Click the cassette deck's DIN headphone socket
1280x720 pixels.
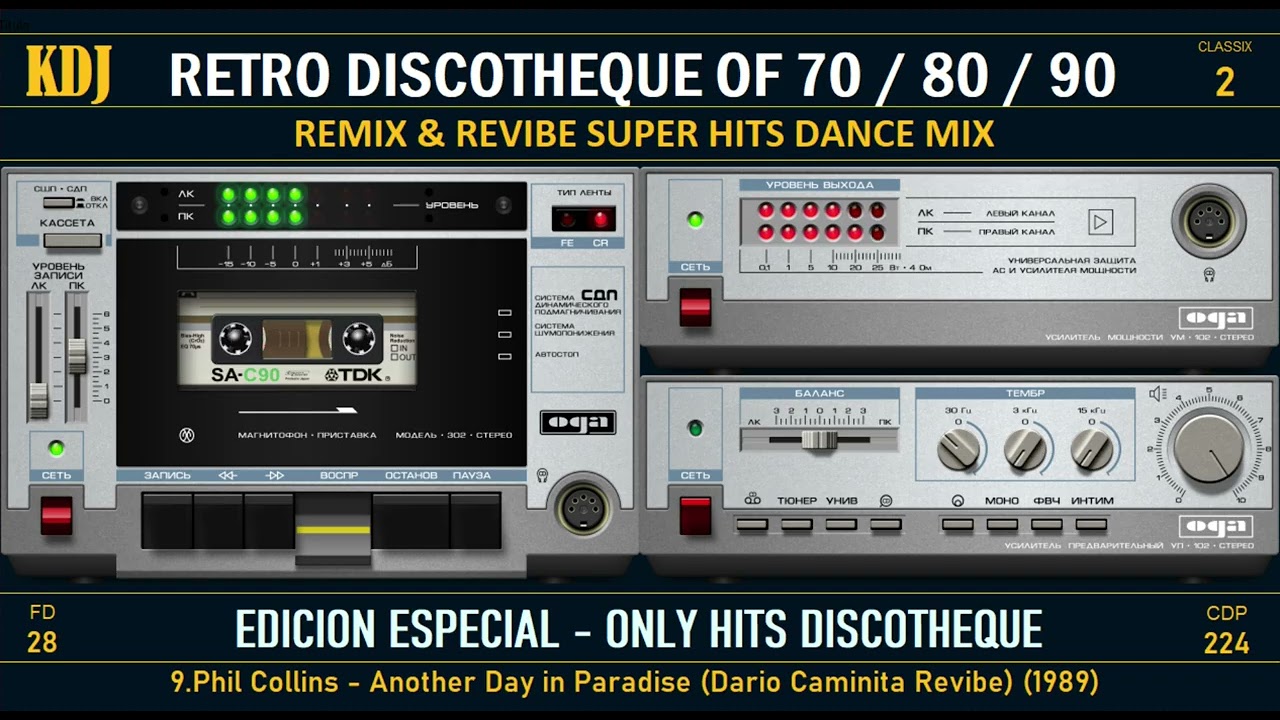[584, 507]
